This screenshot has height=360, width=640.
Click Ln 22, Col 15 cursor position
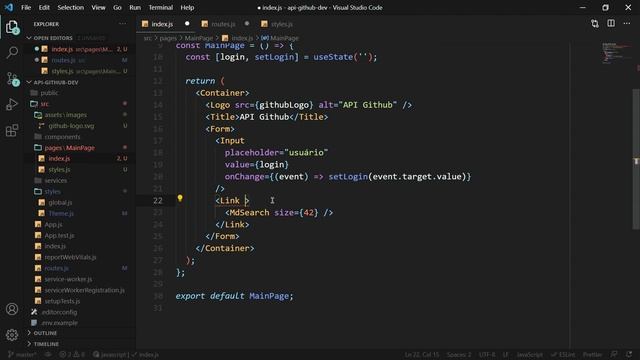point(422,355)
